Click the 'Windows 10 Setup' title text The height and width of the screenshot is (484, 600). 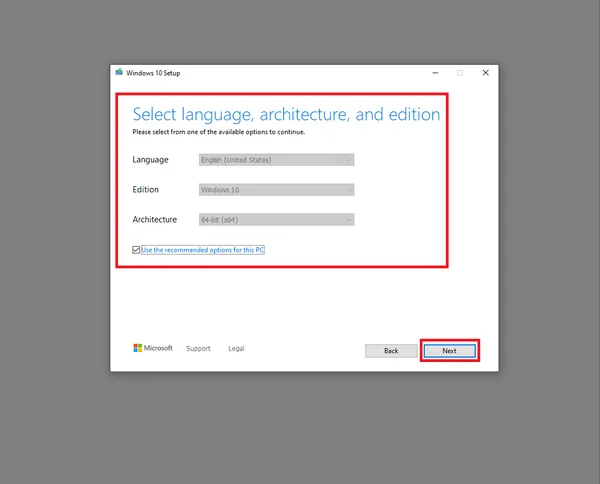(x=153, y=73)
